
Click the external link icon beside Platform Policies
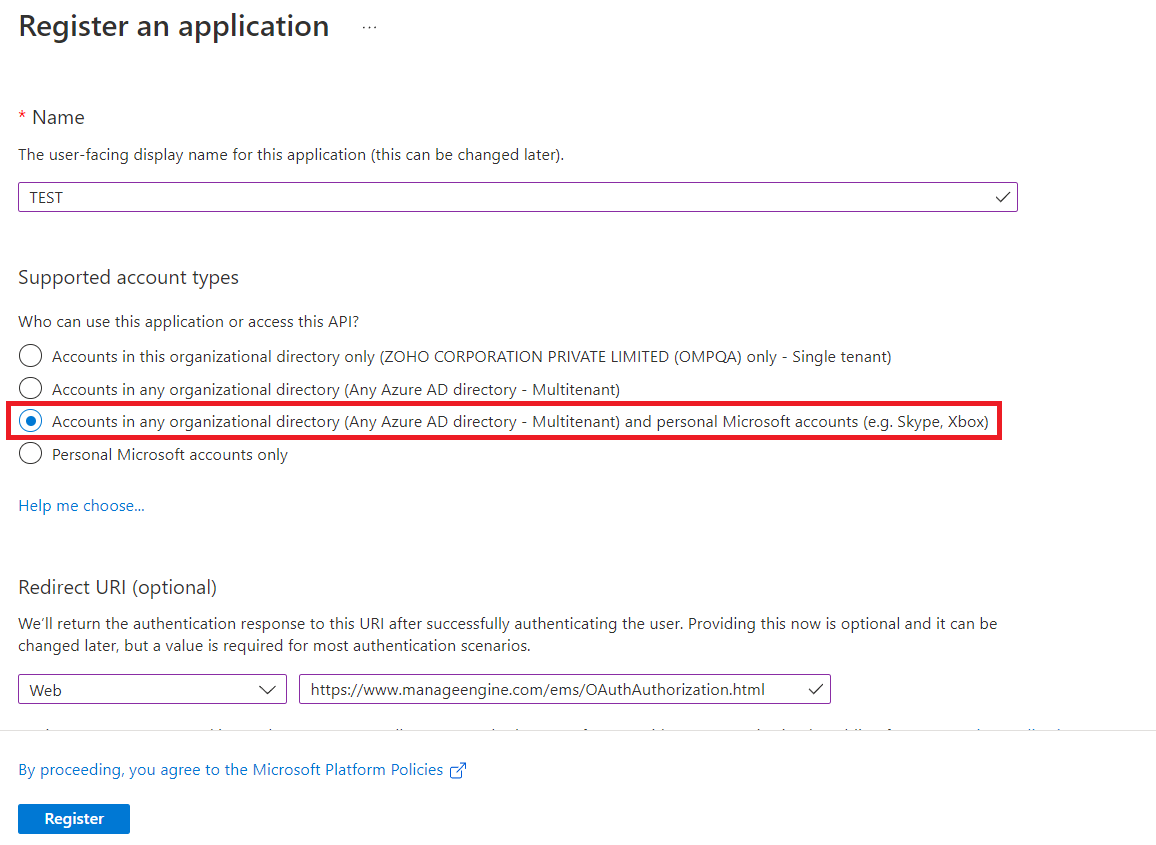458,771
